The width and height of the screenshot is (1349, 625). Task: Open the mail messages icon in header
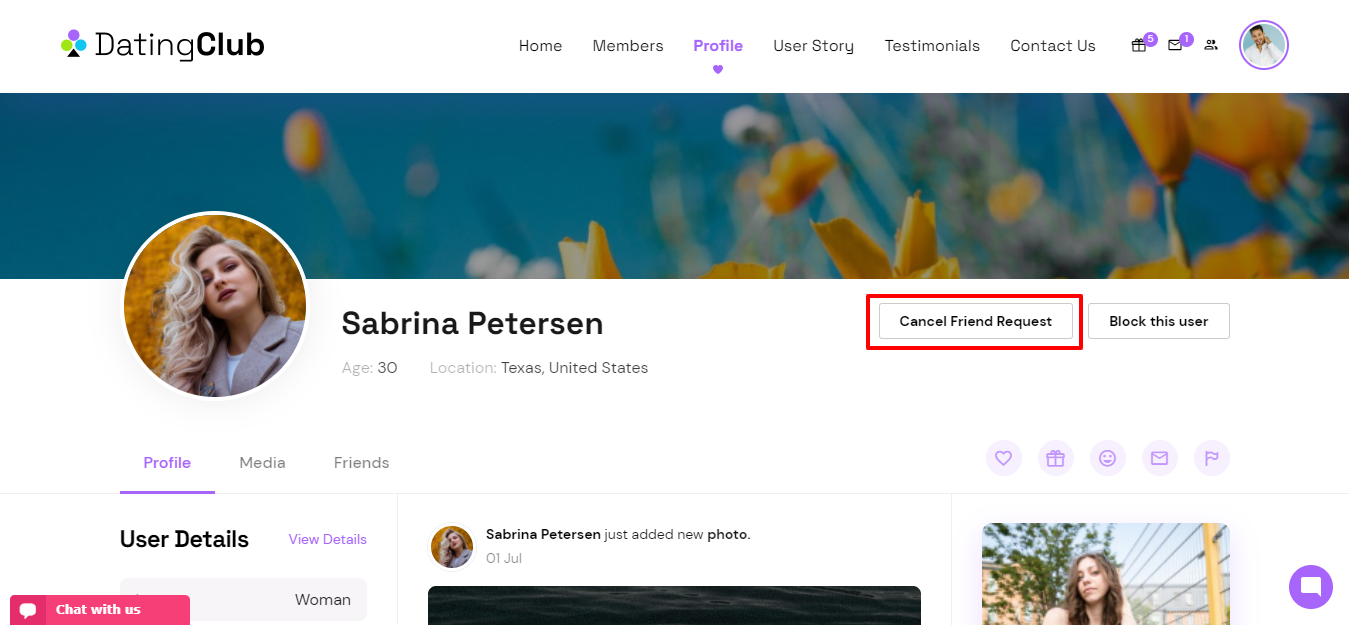click(x=1175, y=45)
